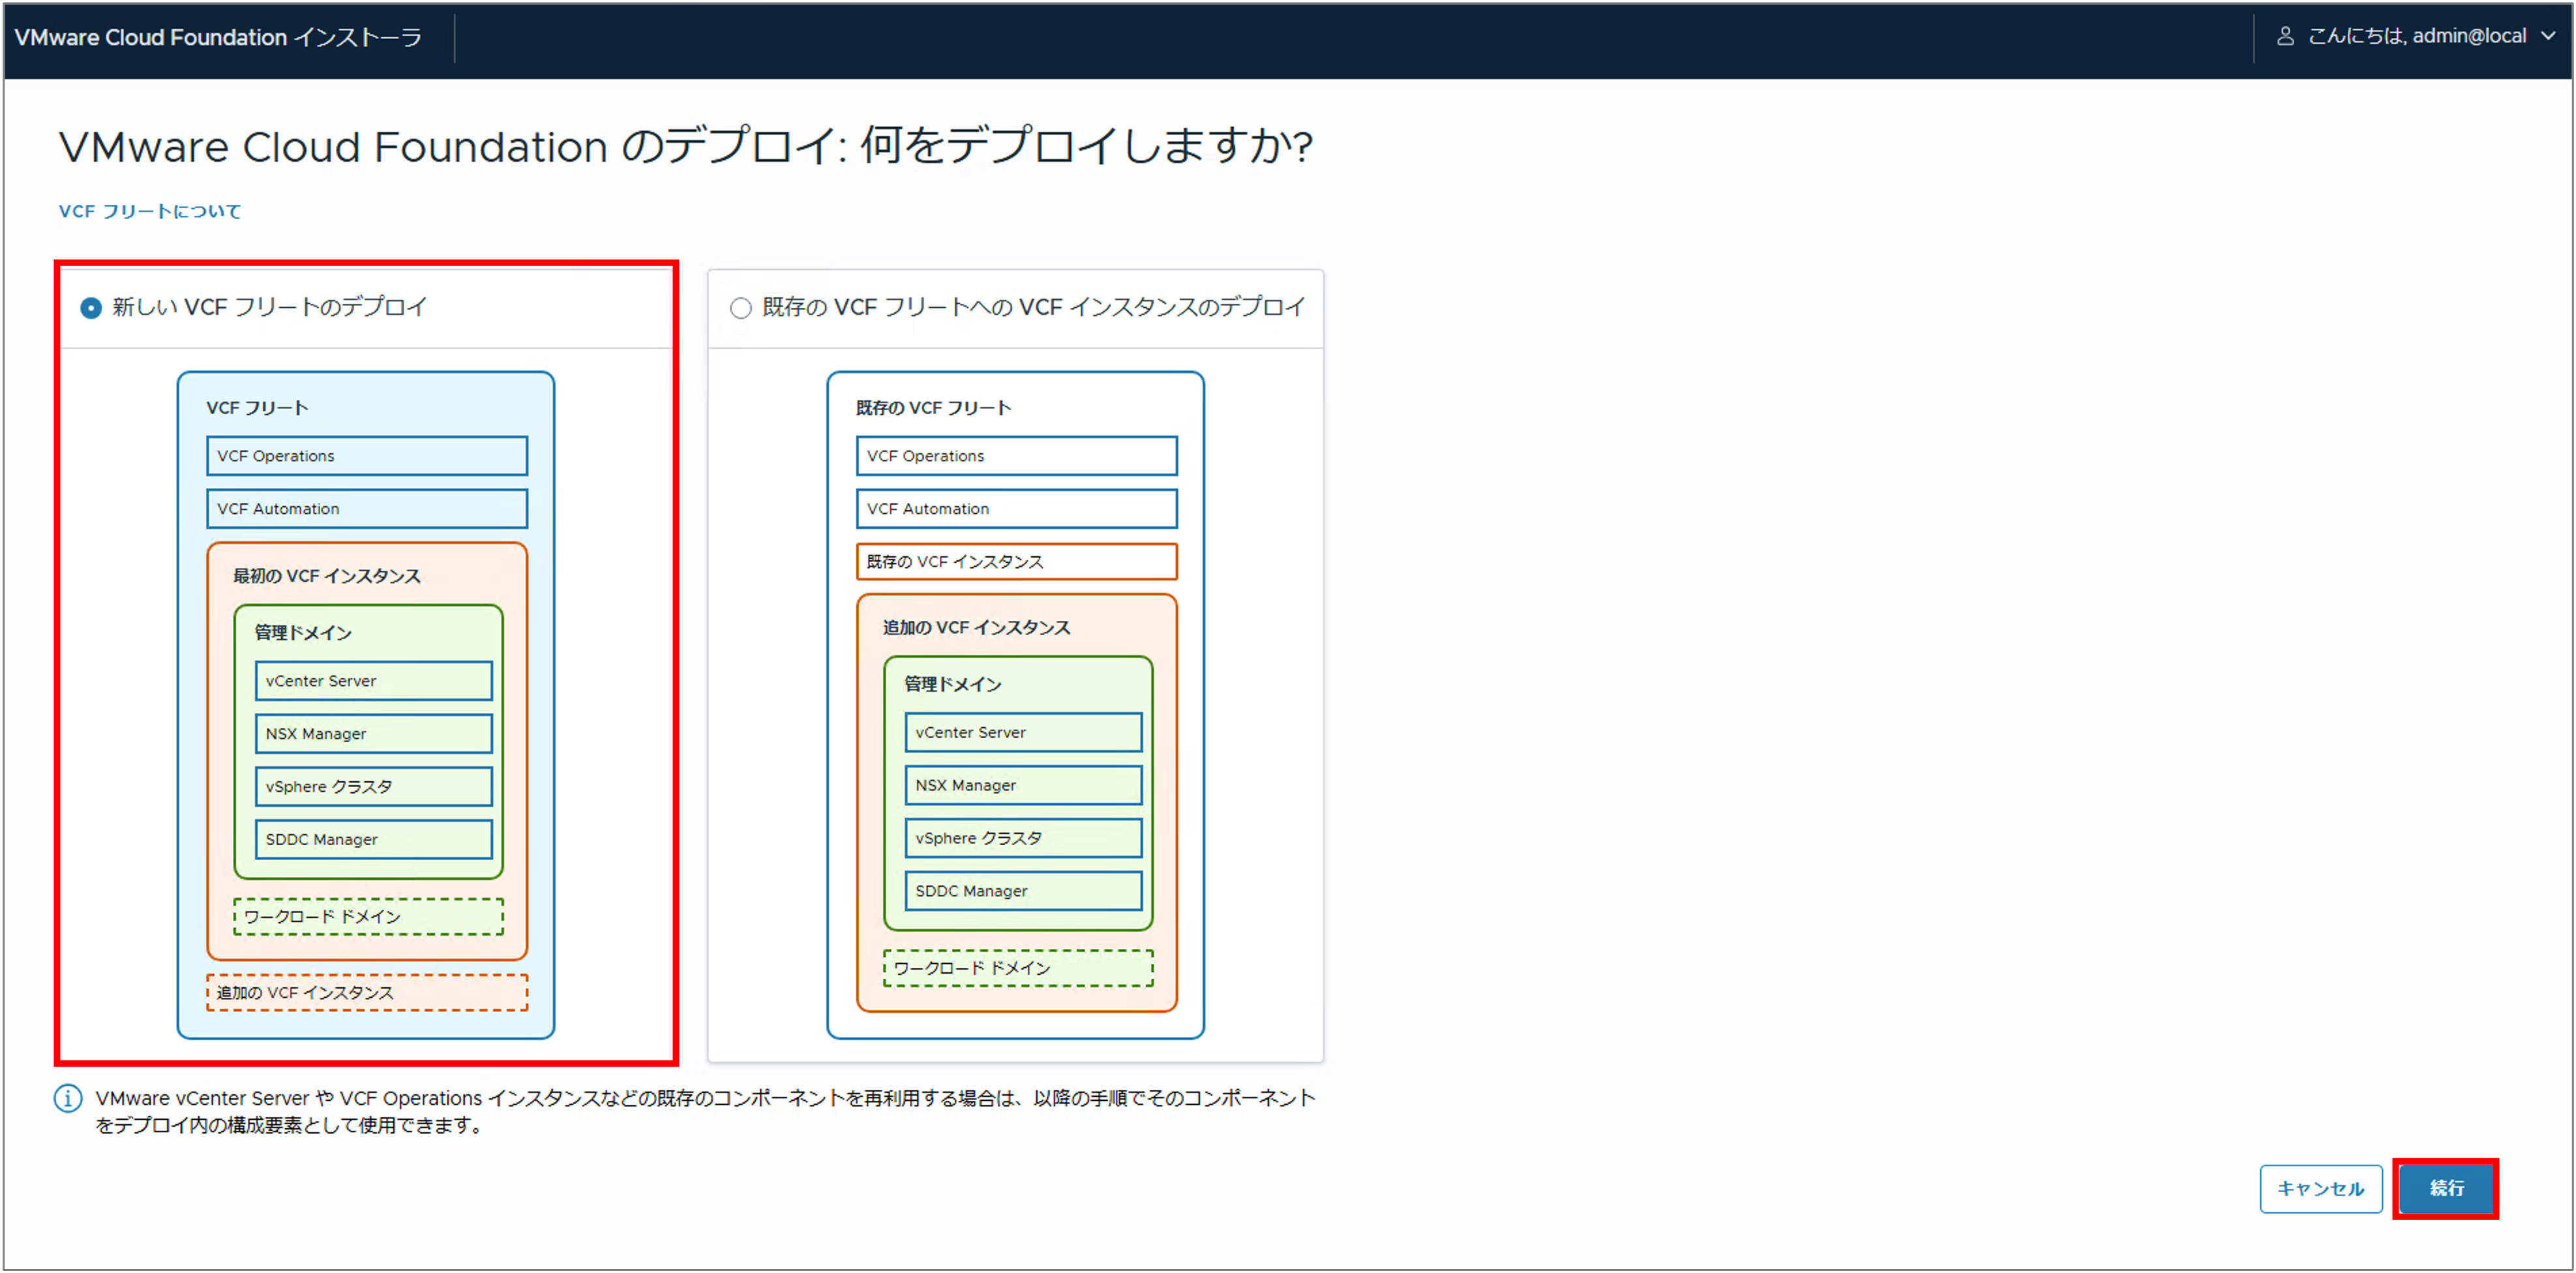Click the 続行 button
Viewport: 2576px width, 1273px height.
click(2446, 1189)
